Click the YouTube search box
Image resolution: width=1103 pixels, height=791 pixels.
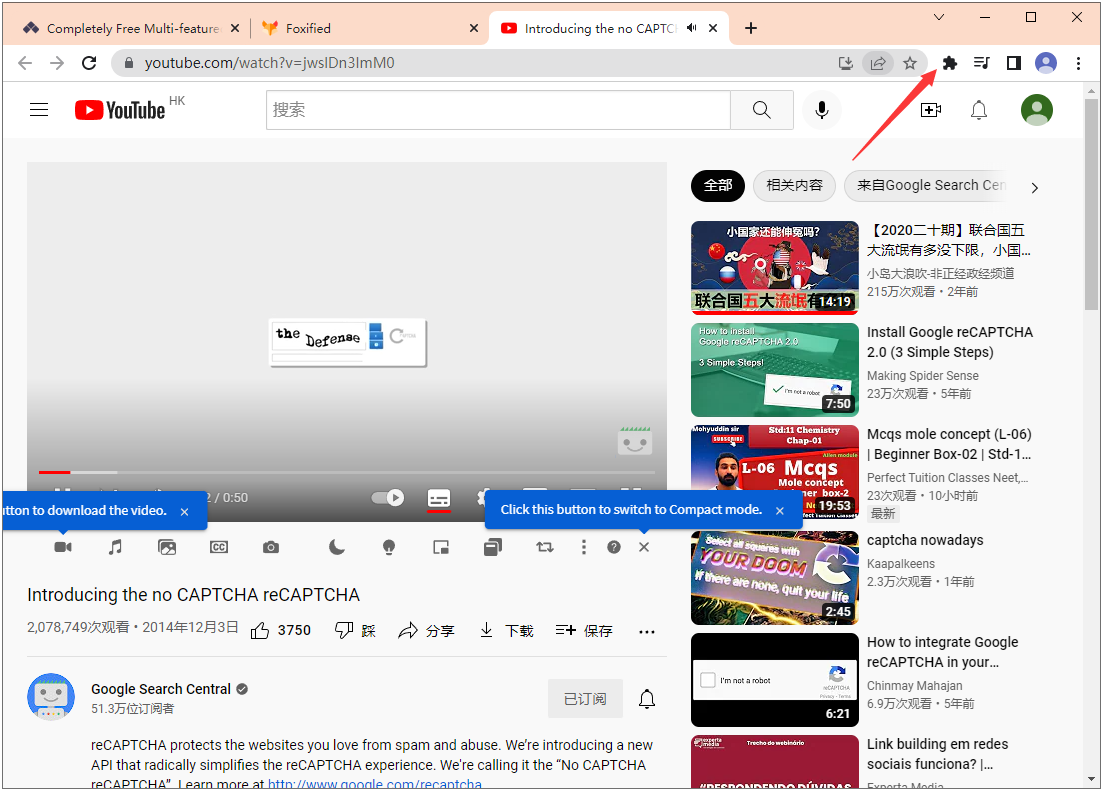click(498, 110)
